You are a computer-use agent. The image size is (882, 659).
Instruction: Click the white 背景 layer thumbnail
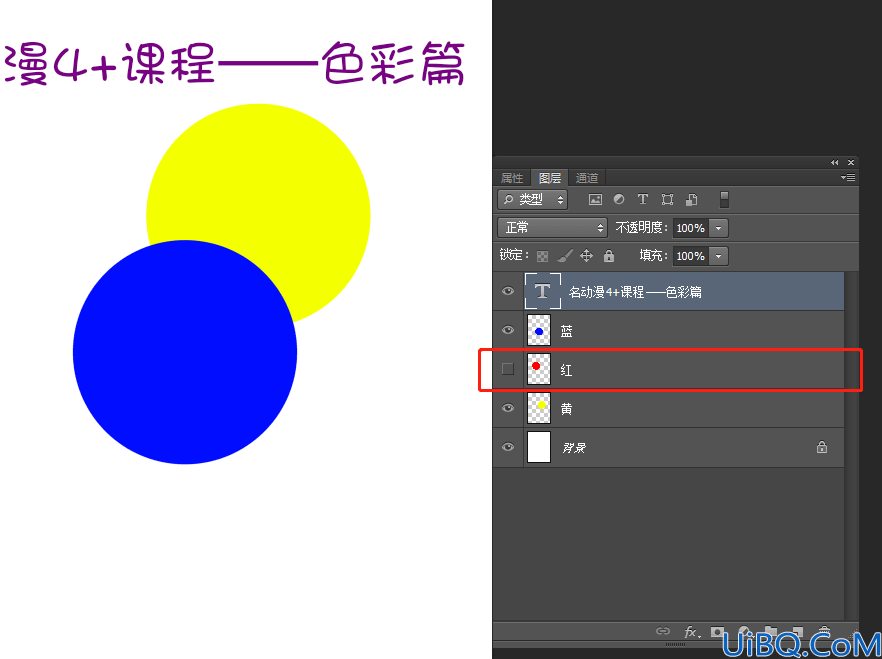click(x=539, y=447)
